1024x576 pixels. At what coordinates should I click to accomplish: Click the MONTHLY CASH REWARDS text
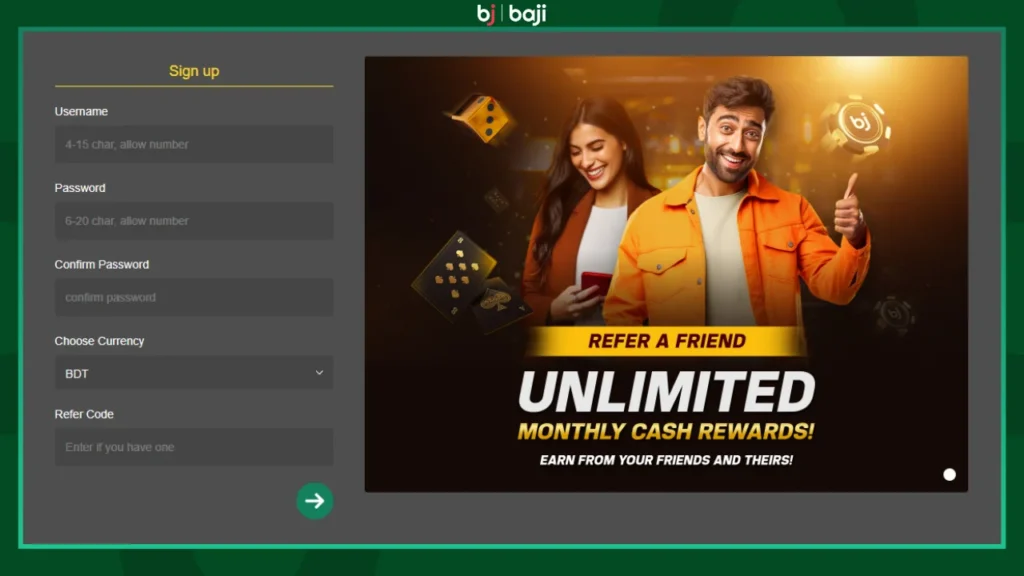(x=666, y=431)
